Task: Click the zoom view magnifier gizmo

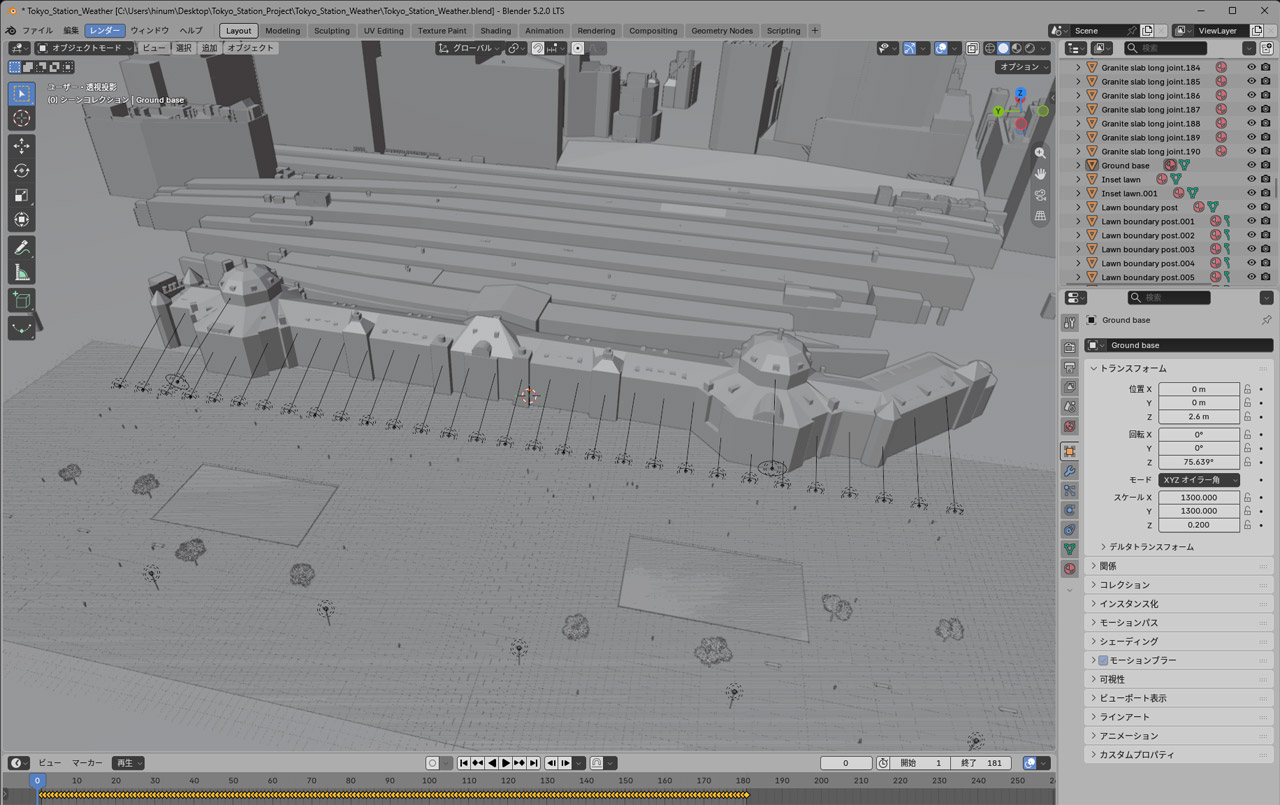Action: click(1041, 153)
